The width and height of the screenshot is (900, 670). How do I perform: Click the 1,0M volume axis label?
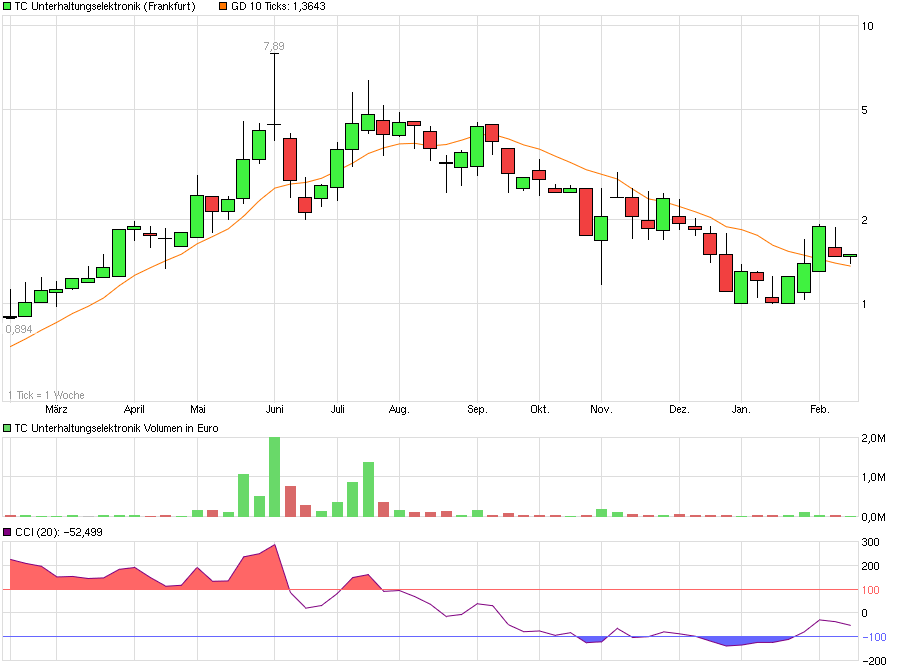coord(873,477)
